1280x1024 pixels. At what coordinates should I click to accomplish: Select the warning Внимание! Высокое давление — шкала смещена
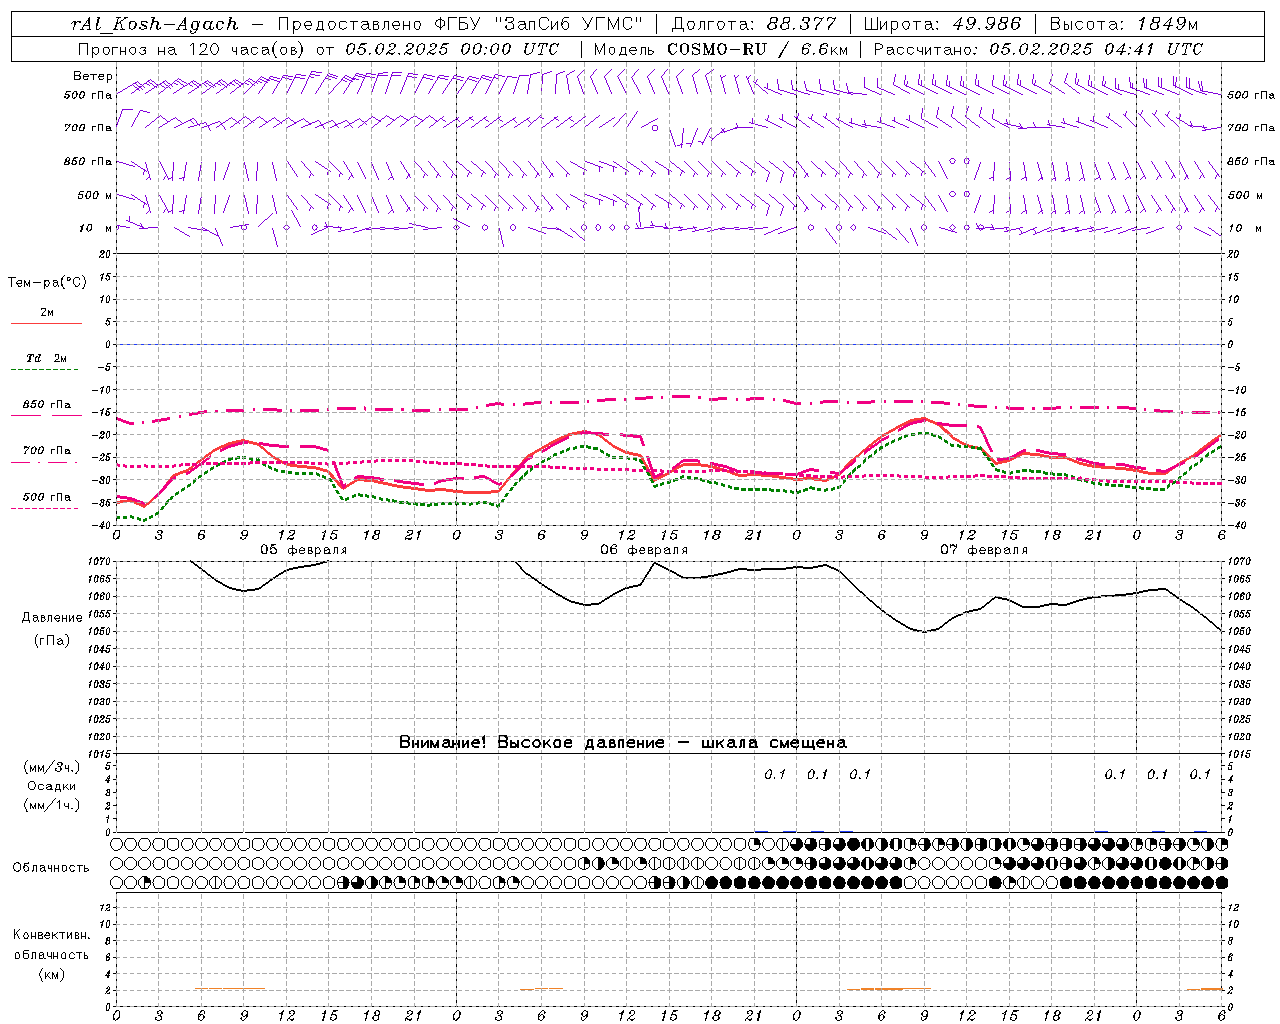623,743
